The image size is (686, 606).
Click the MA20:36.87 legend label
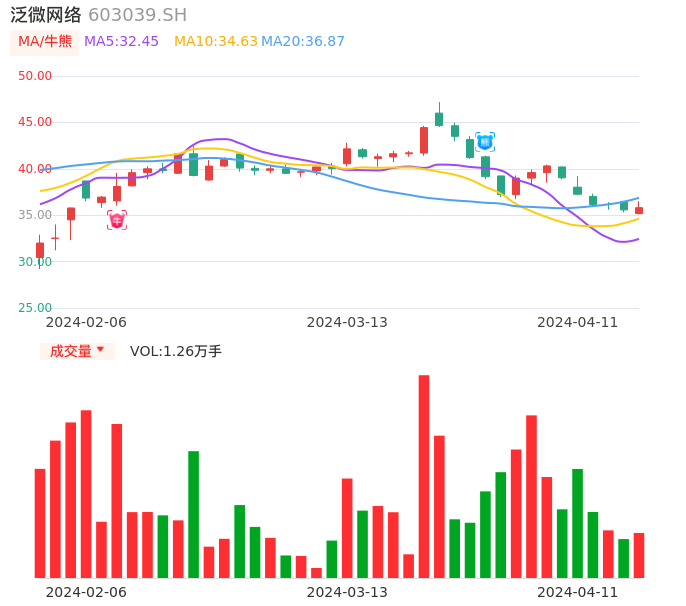pyautogui.click(x=303, y=42)
